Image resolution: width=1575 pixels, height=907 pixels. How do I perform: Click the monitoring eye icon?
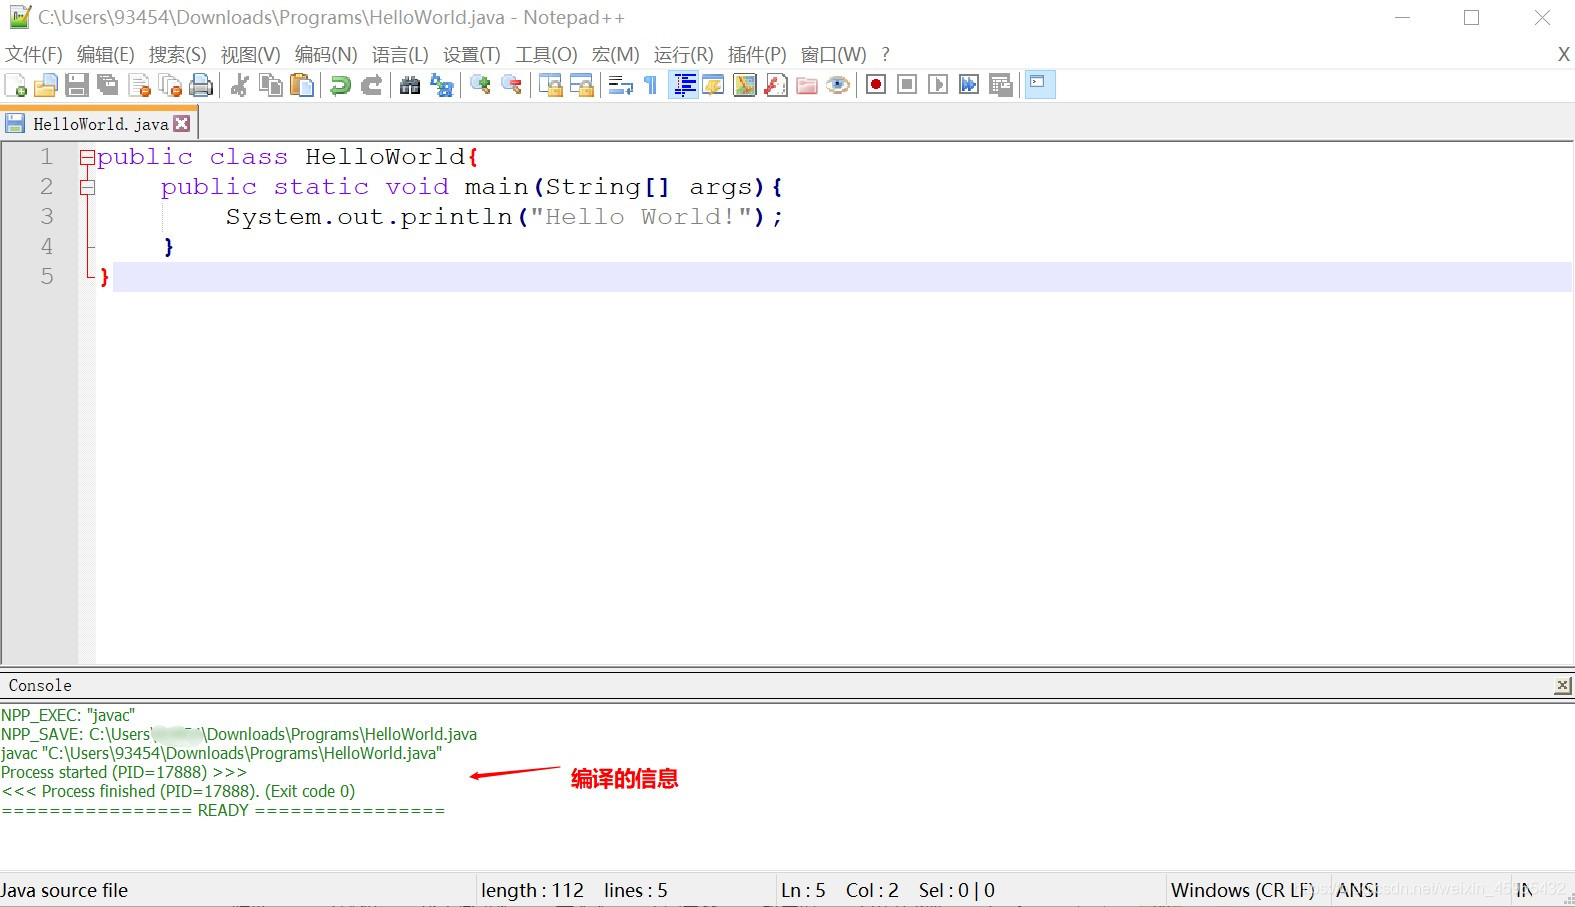pos(838,85)
